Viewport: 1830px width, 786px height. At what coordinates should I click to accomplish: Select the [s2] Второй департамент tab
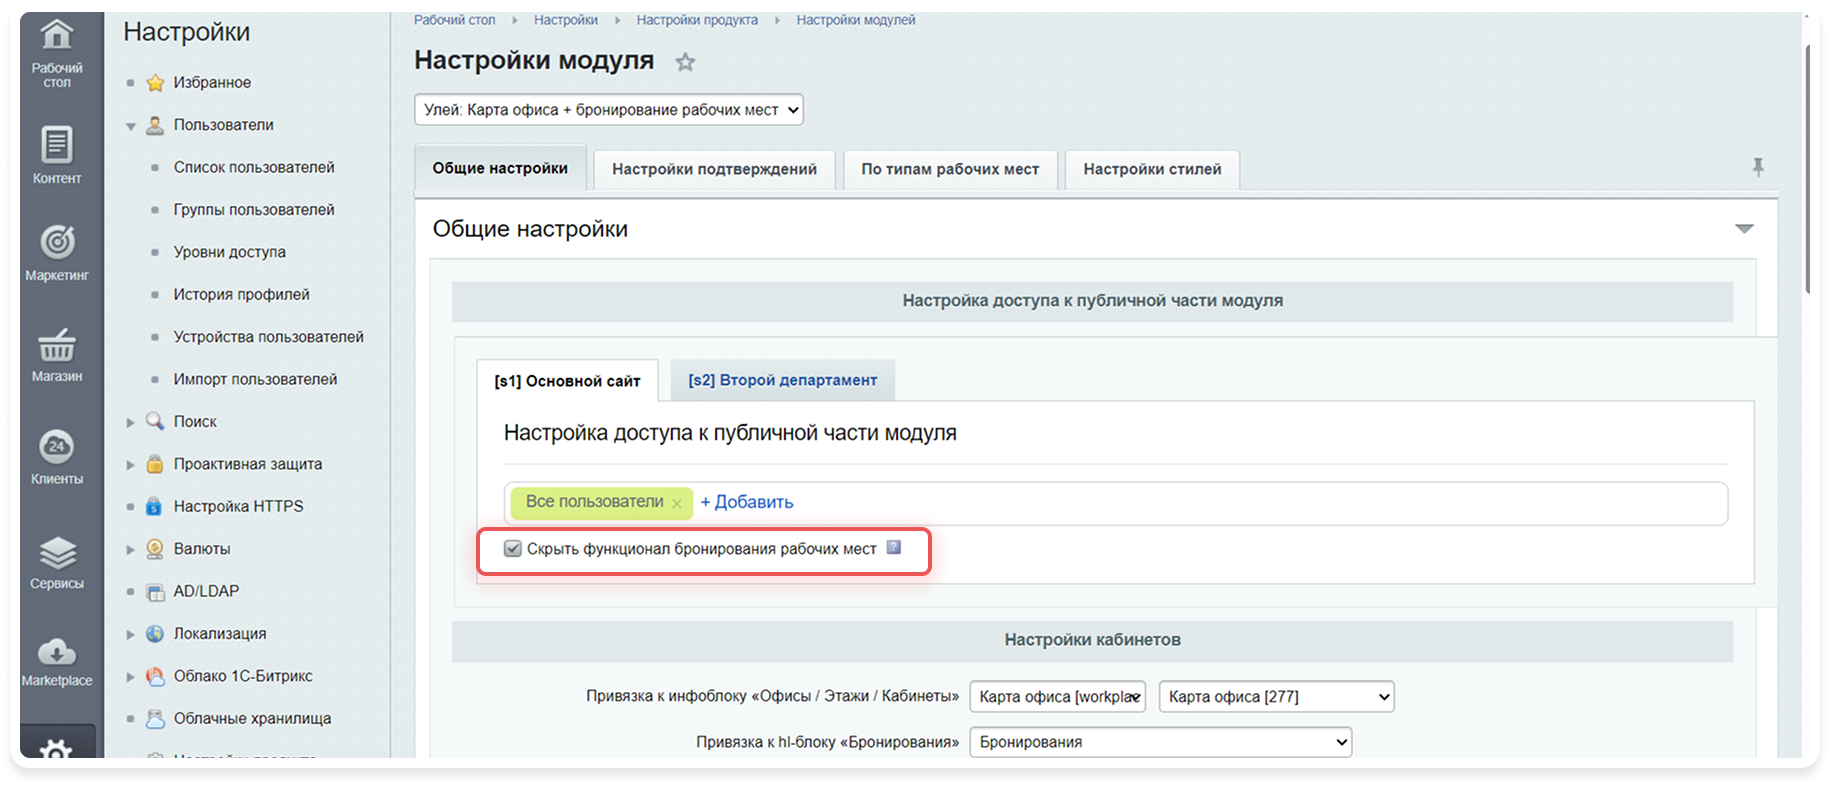point(782,380)
